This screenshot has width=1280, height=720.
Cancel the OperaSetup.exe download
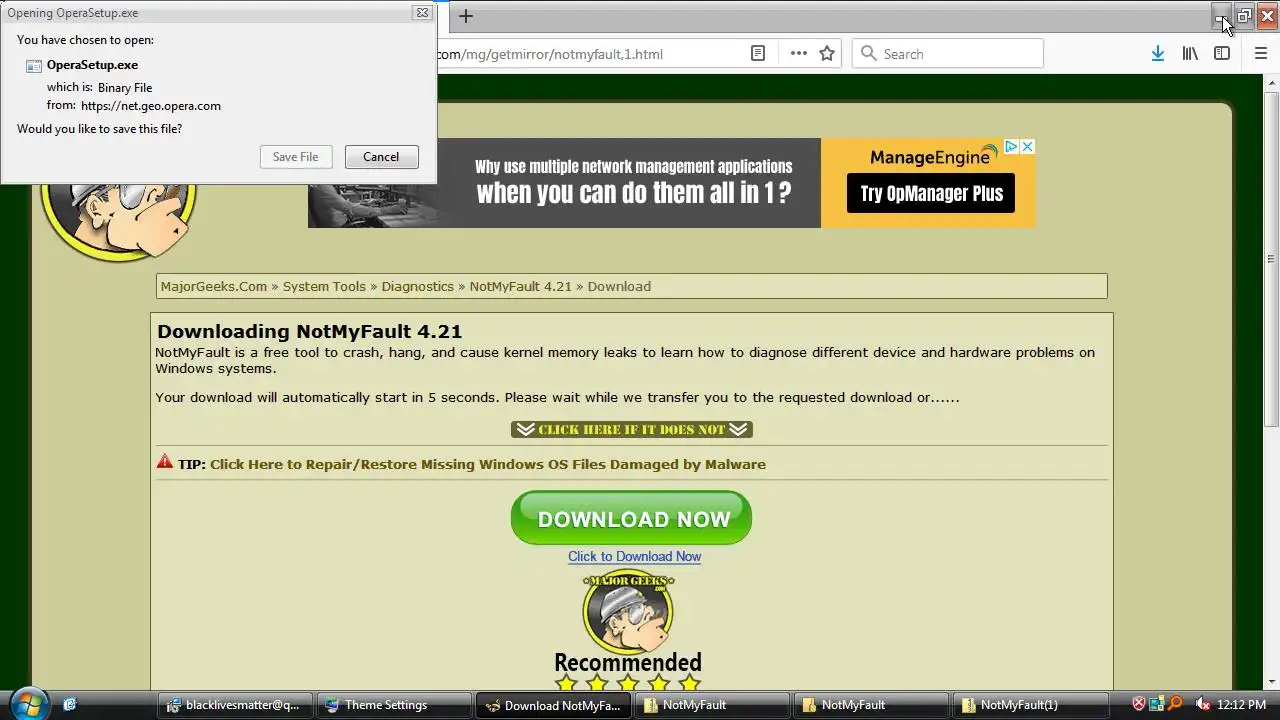pos(381,157)
